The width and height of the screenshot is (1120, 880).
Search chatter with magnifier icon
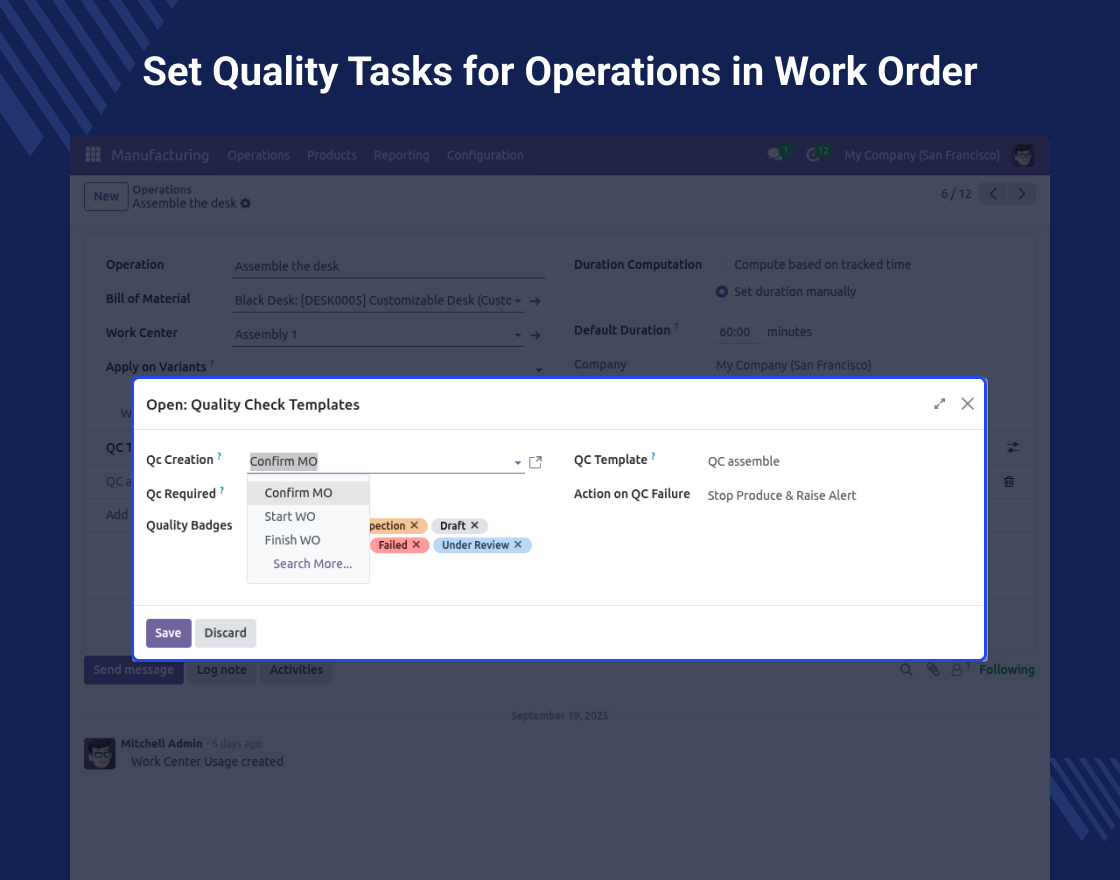click(x=906, y=669)
